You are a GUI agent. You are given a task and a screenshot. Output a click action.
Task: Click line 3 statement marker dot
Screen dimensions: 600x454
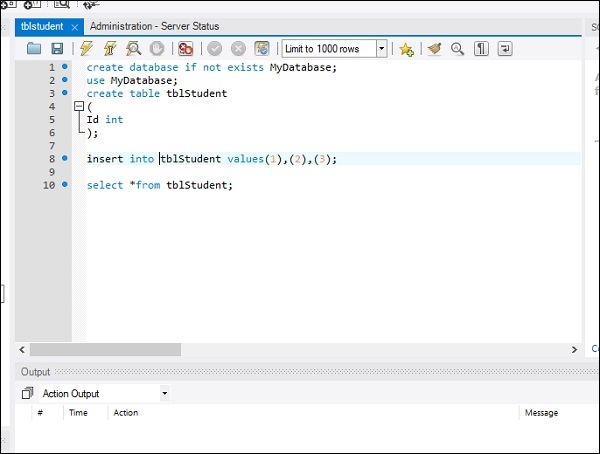tap(65, 93)
